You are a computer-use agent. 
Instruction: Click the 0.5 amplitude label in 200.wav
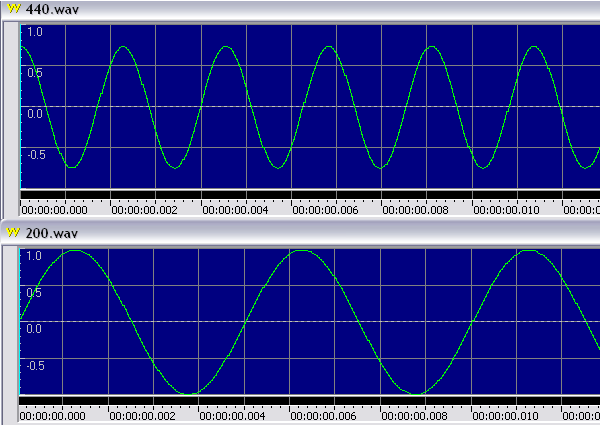34,292
